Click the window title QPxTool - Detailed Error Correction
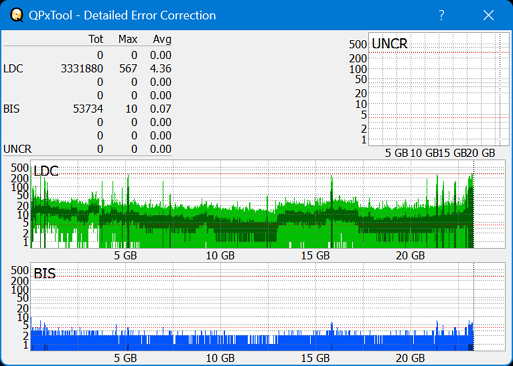The height and width of the screenshot is (366, 513). pos(122,15)
